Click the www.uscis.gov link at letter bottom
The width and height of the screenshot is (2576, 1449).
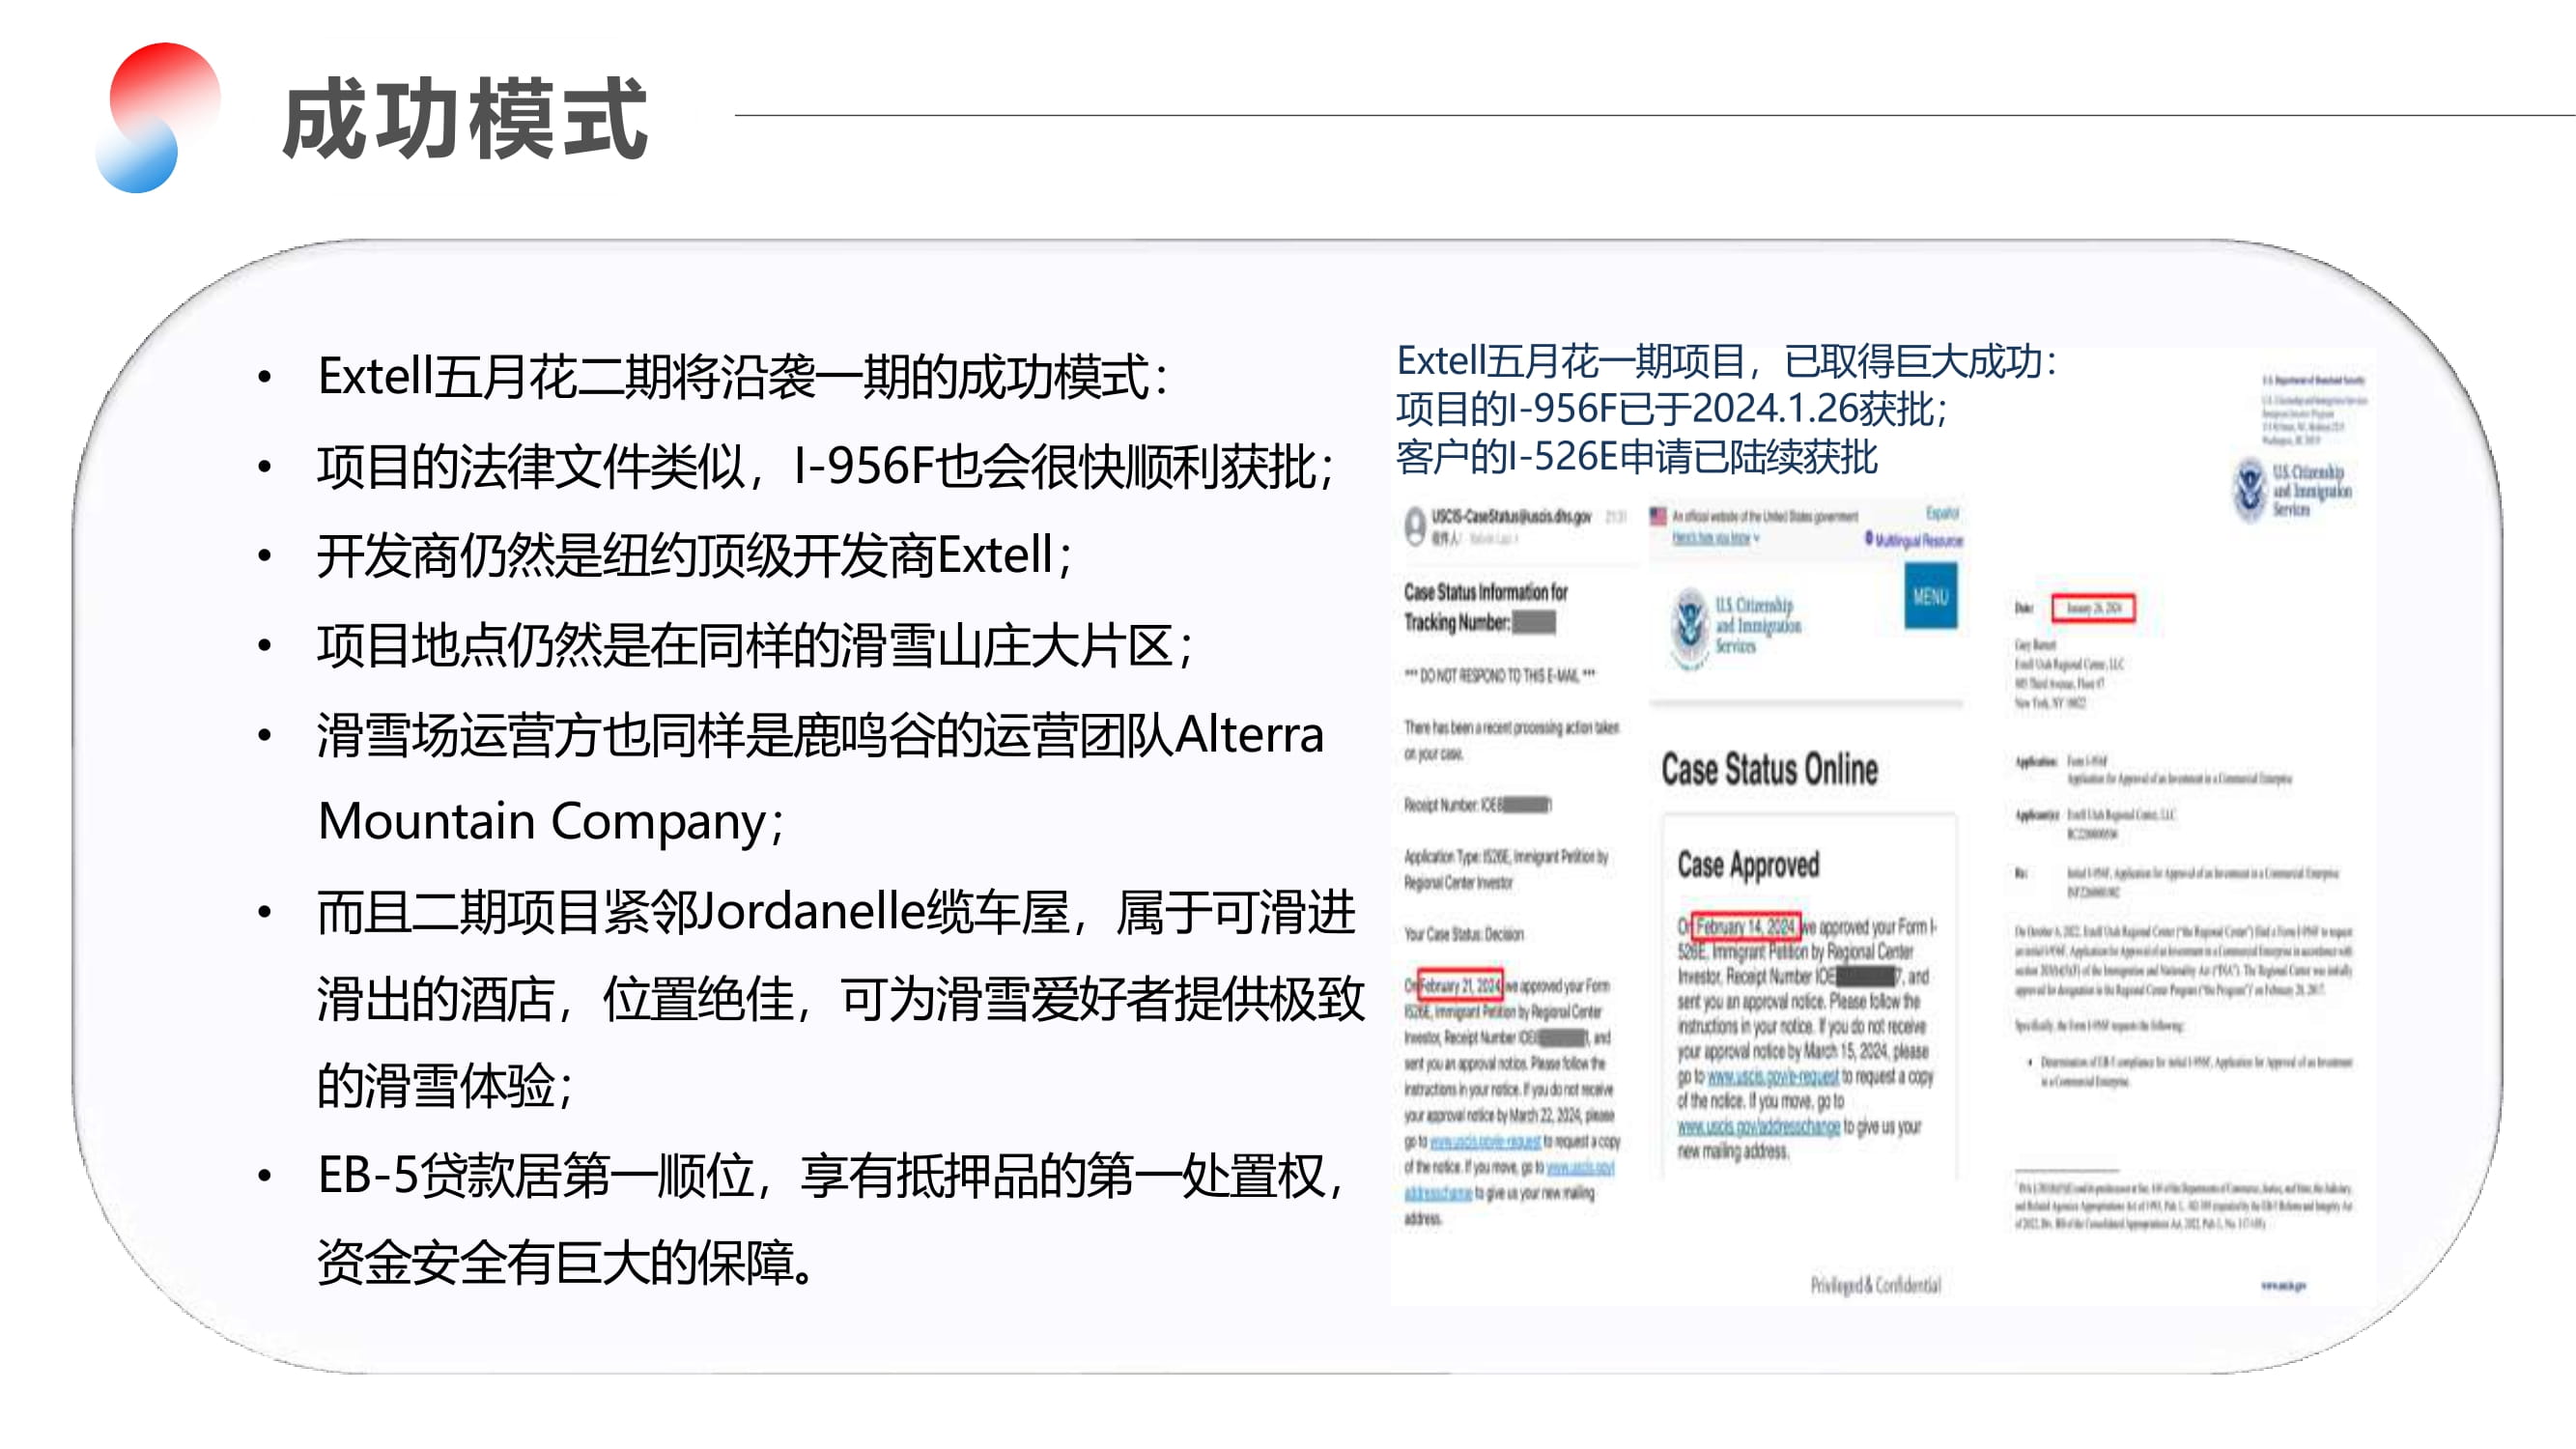tap(2283, 1286)
